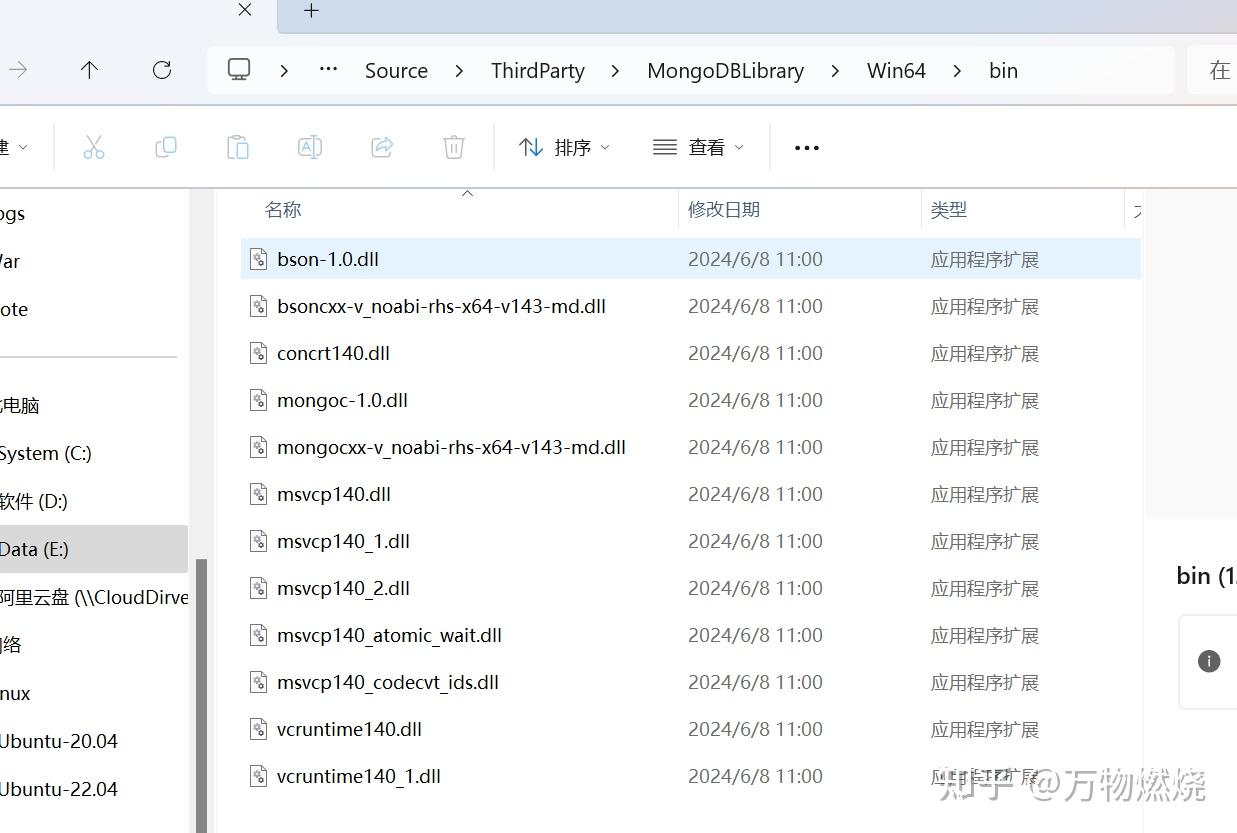The image size is (1237, 833).
Task: Click the Cut scissors icon on the toolbar
Action: [94, 146]
